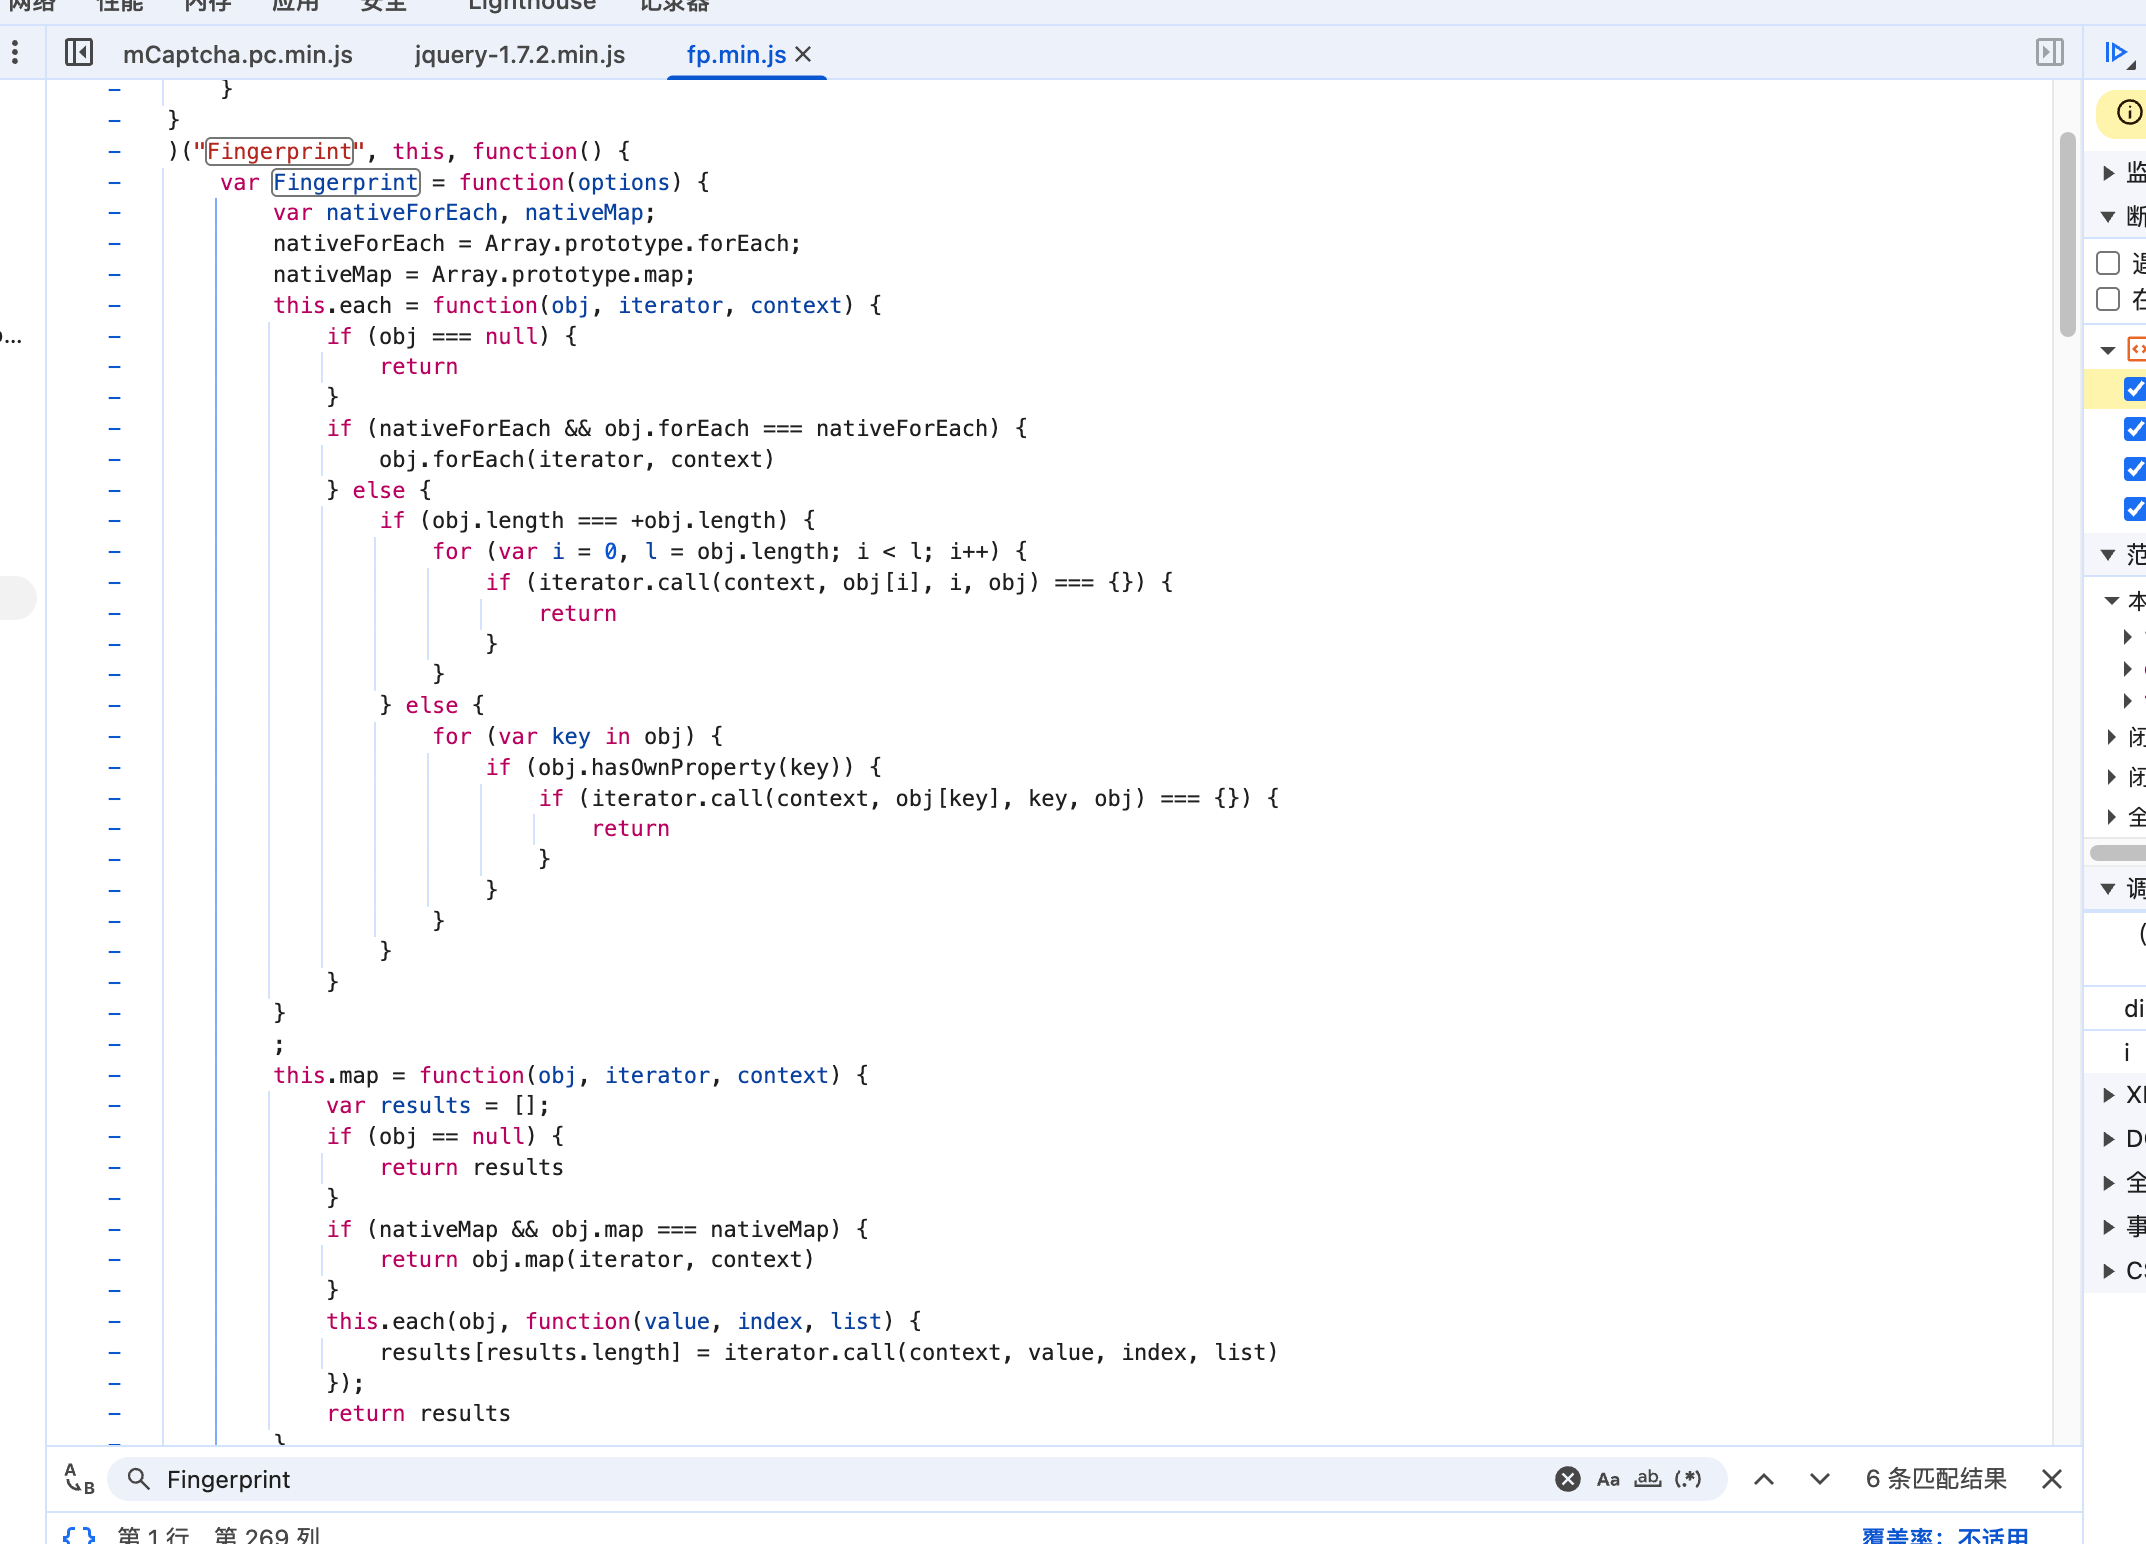2146x1544 pixels.
Task: Click gutter marker beside 'this.each = function' line
Action: (x=115, y=305)
